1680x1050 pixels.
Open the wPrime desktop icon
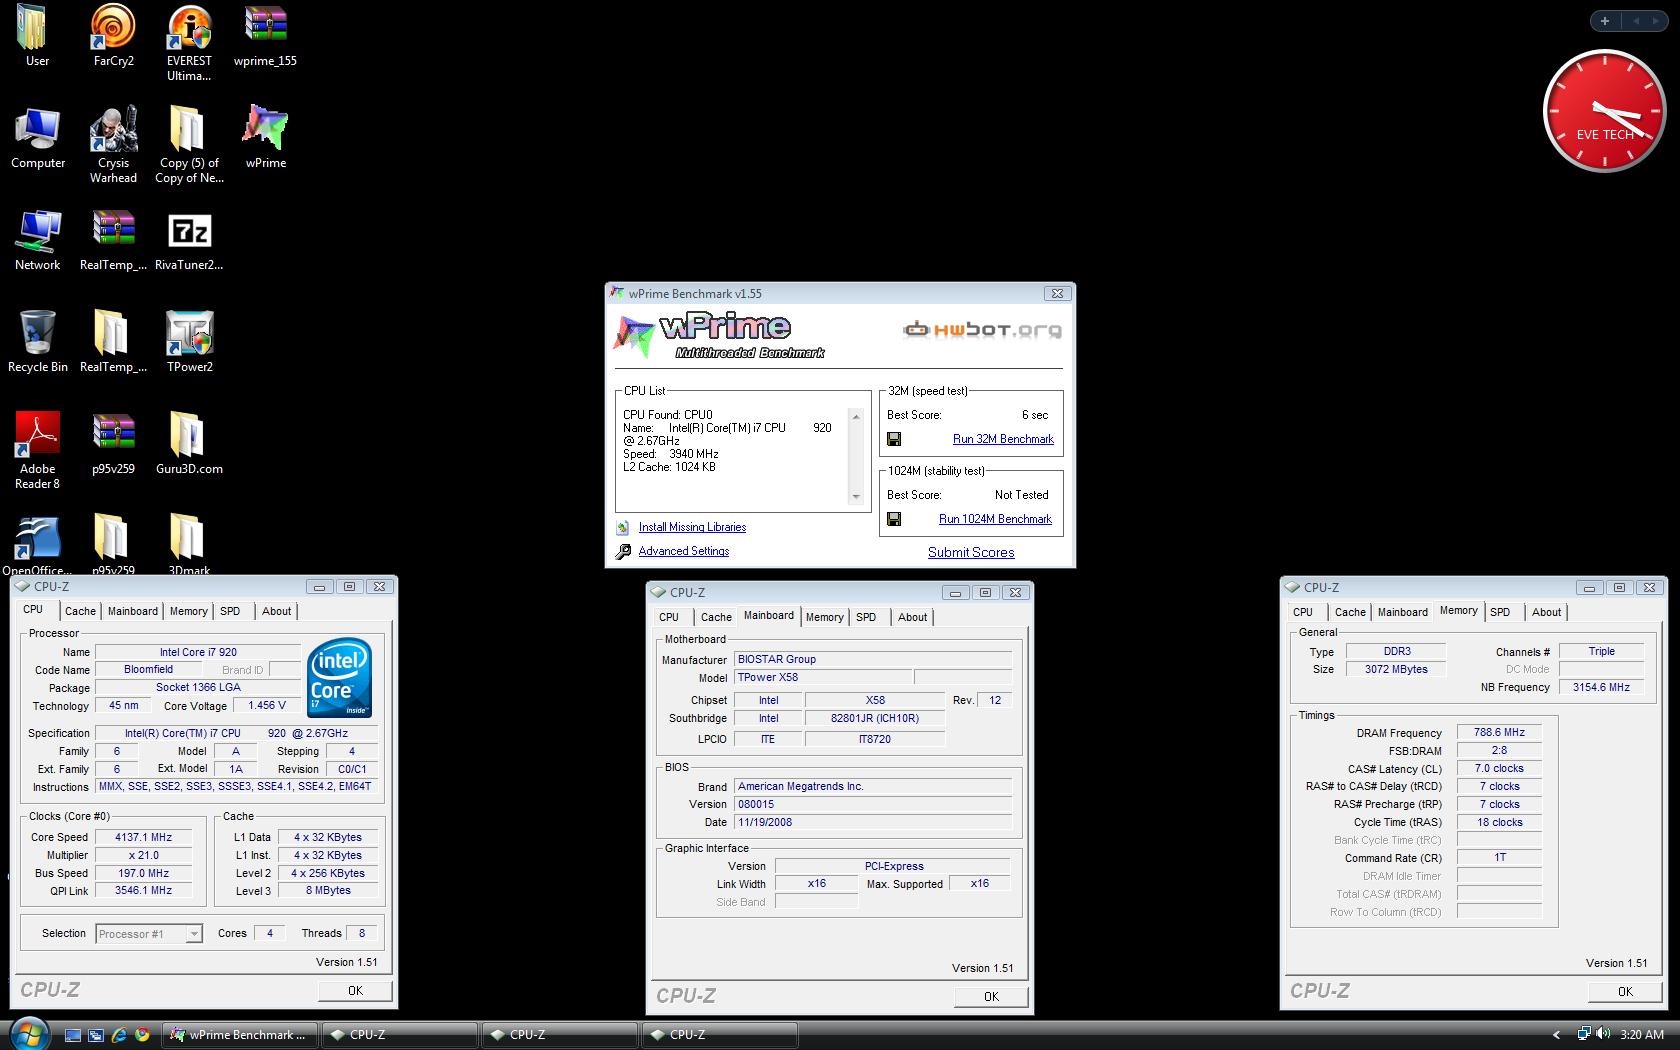click(265, 138)
